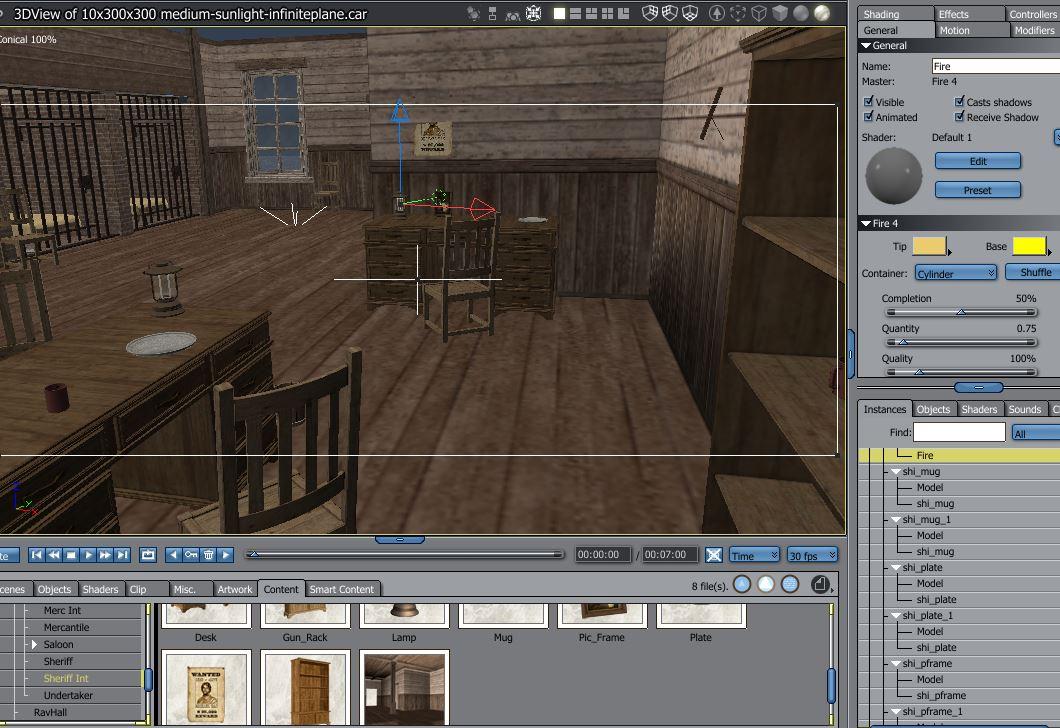1060x728 pixels.
Task: Click the striped round browser icon
Action: pyautogui.click(x=790, y=584)
